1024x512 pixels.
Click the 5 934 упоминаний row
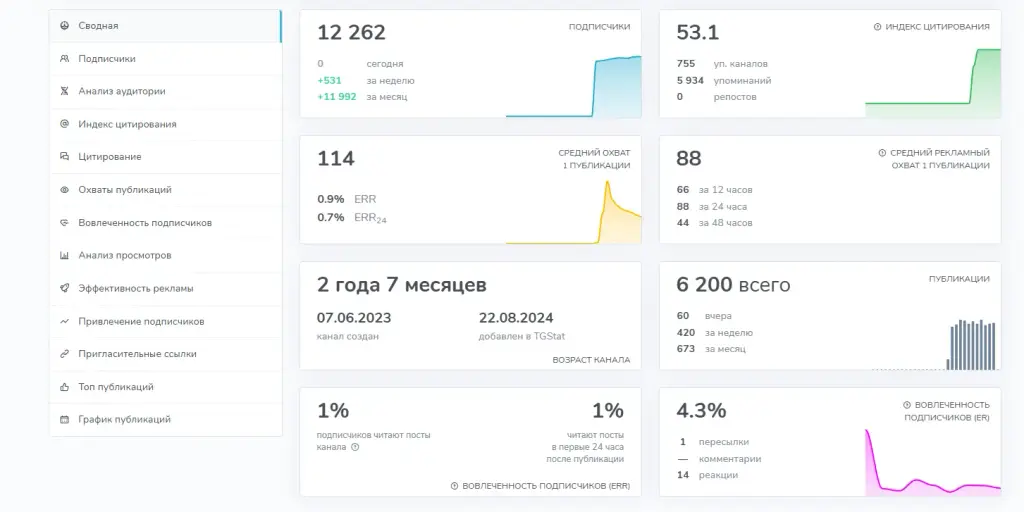tap(724, 81)
